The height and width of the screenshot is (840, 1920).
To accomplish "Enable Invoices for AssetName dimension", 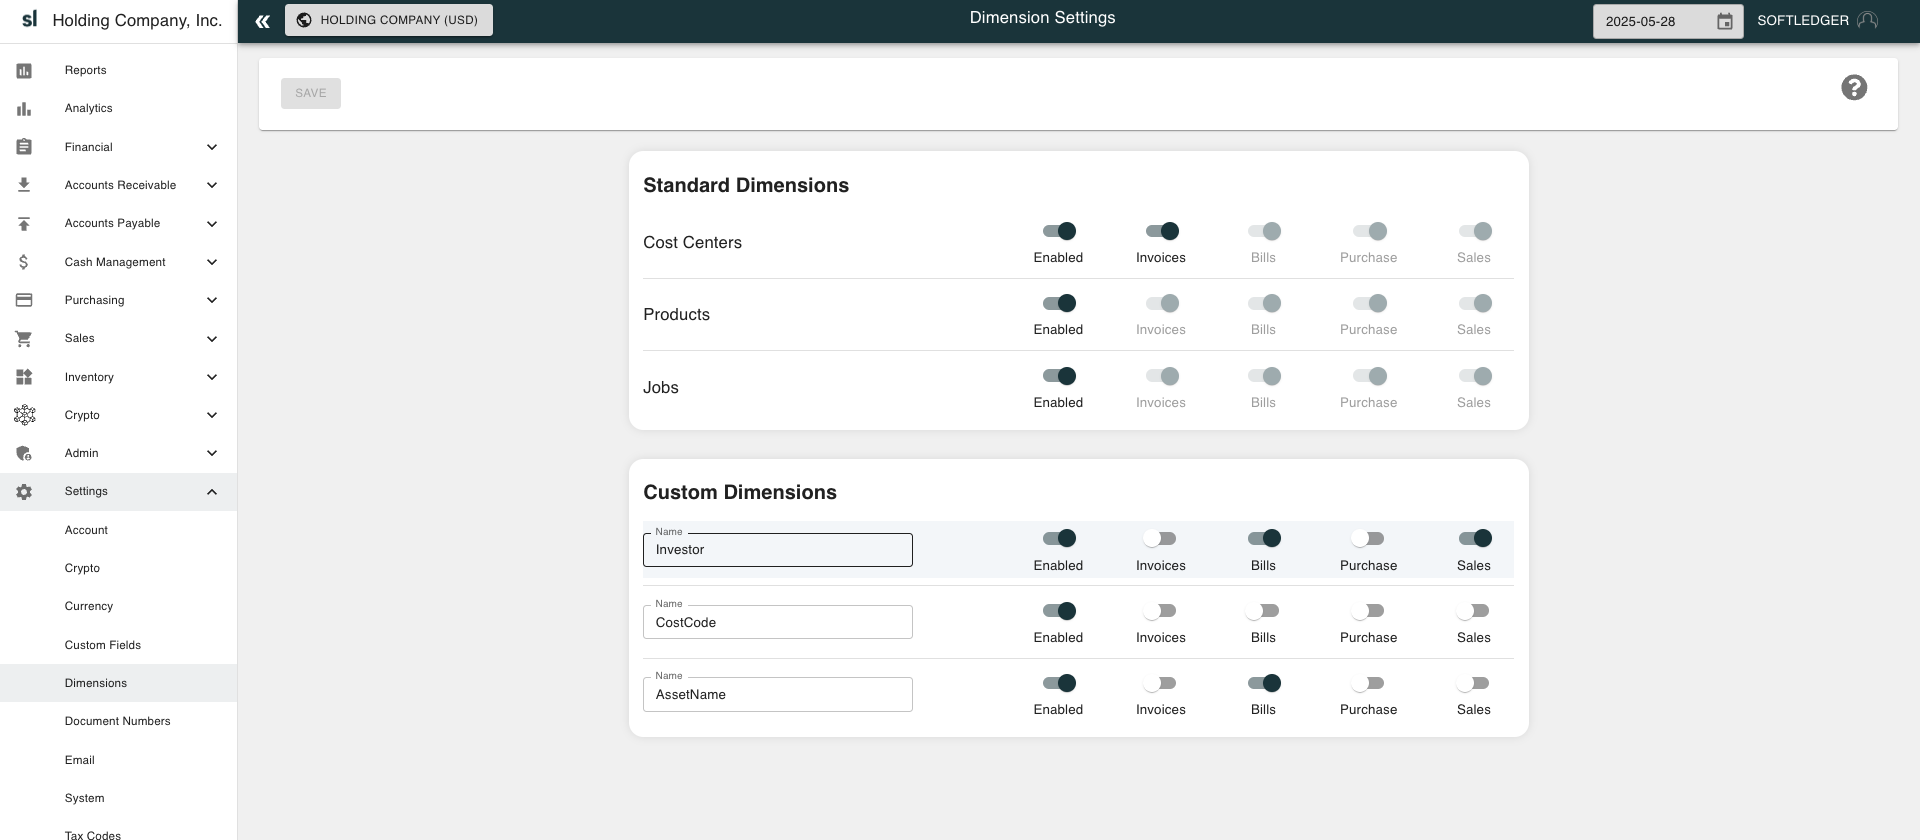I will (x=1160, y=683).
